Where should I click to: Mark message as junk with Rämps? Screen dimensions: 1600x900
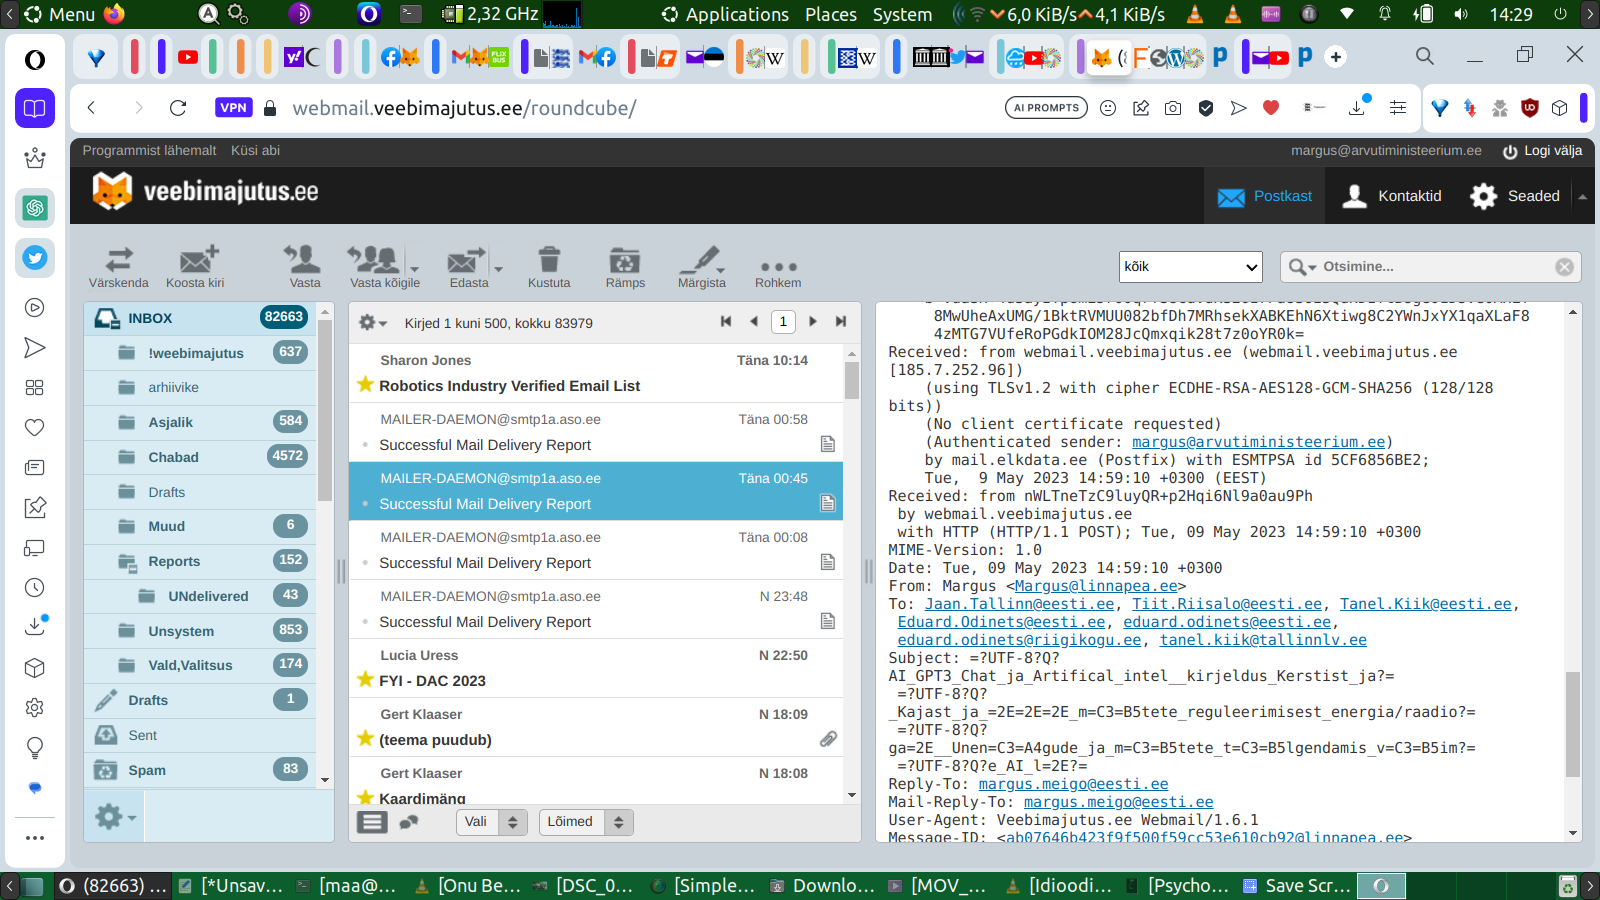[x=625, y=261]
